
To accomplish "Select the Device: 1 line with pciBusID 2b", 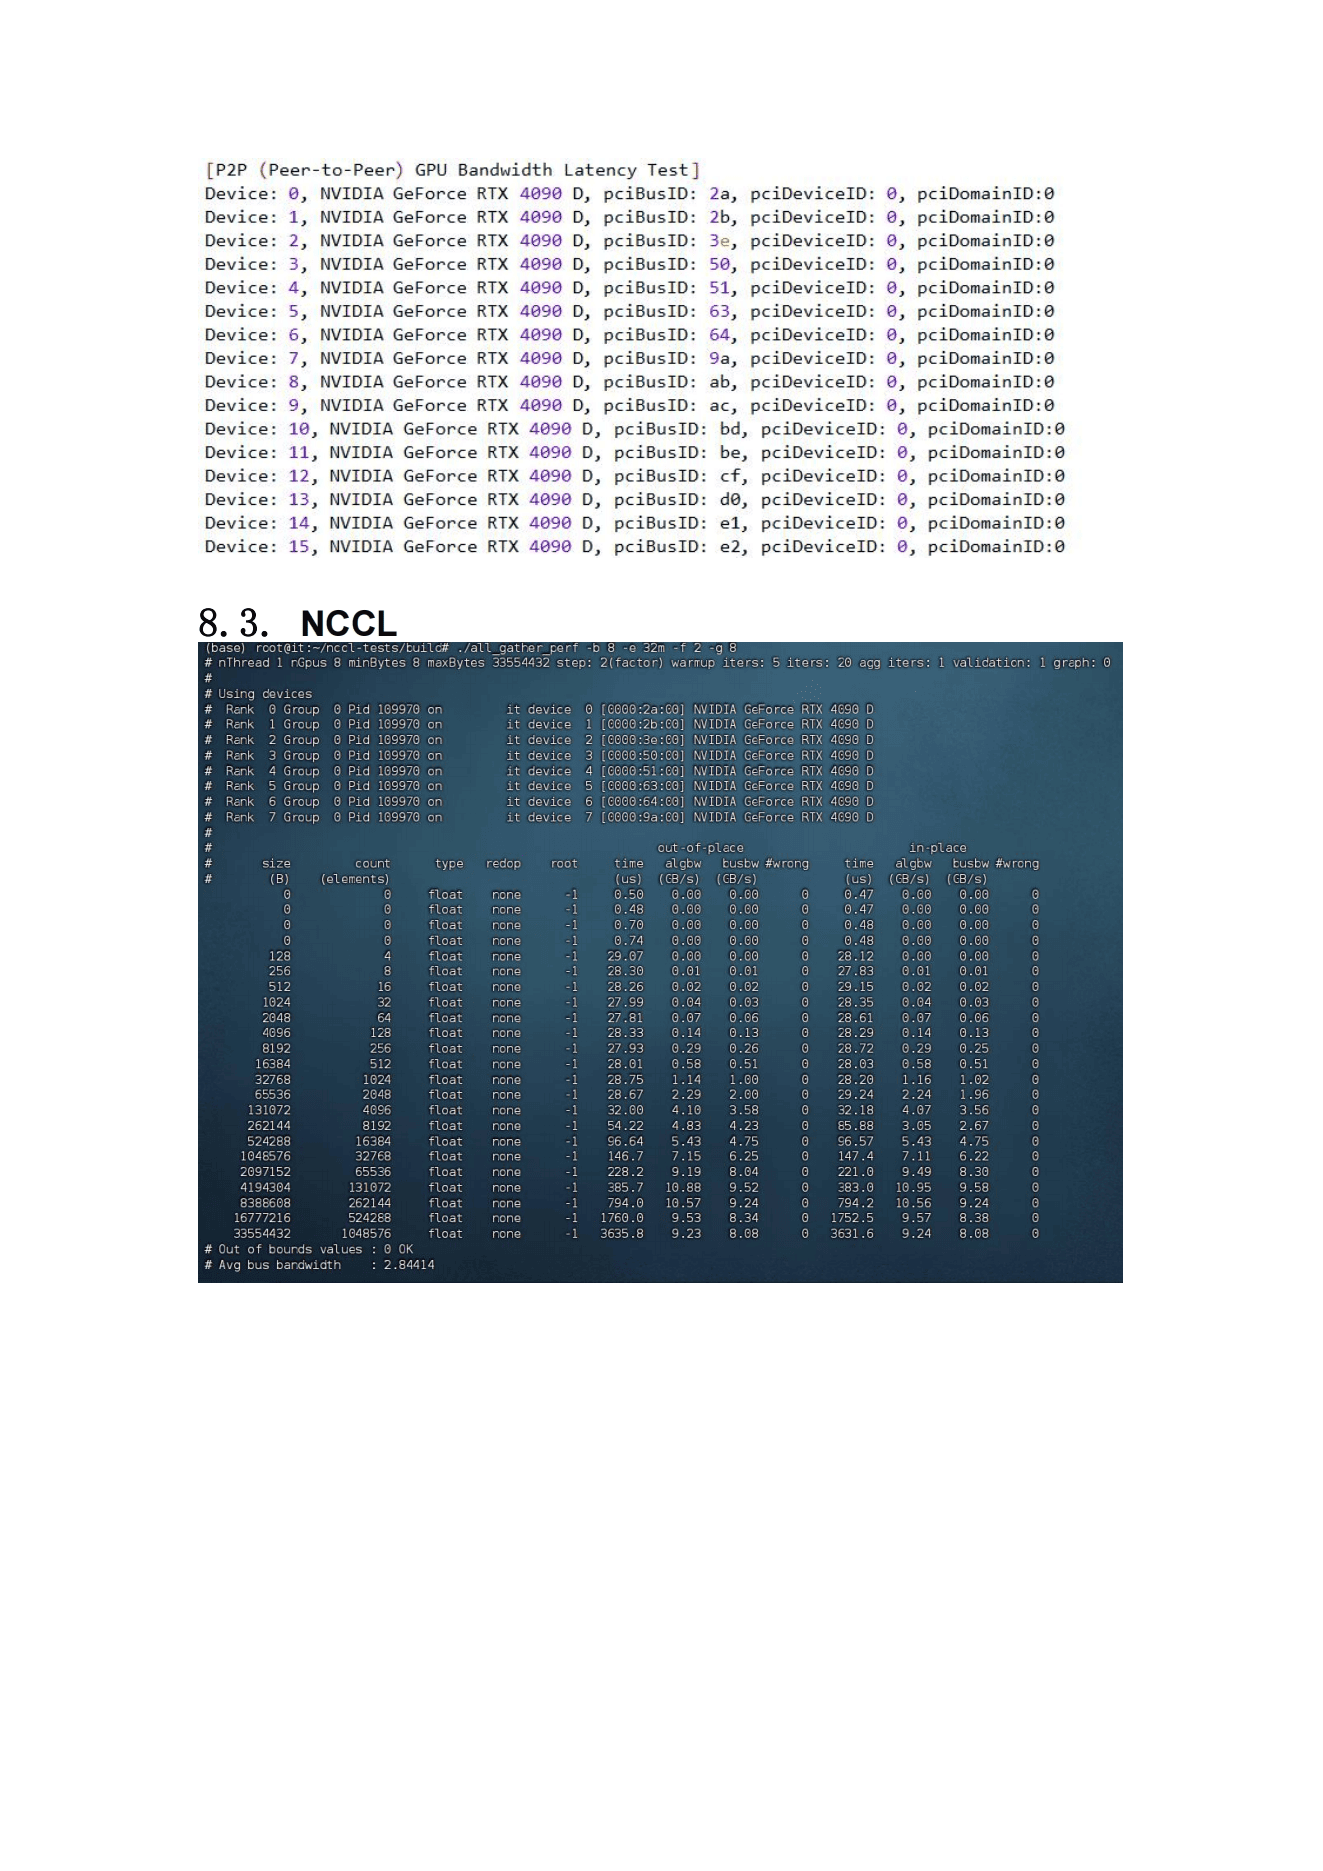I will tap(629, 217).
